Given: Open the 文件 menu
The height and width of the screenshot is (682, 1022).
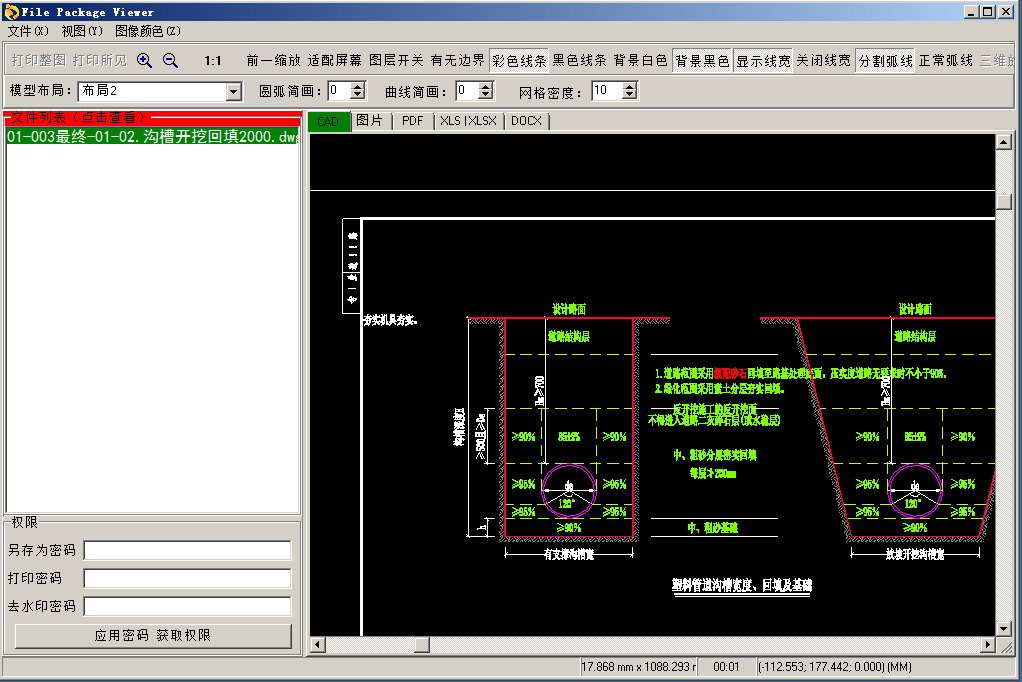Looking at the screenshot, I should (x=27, y=31).
